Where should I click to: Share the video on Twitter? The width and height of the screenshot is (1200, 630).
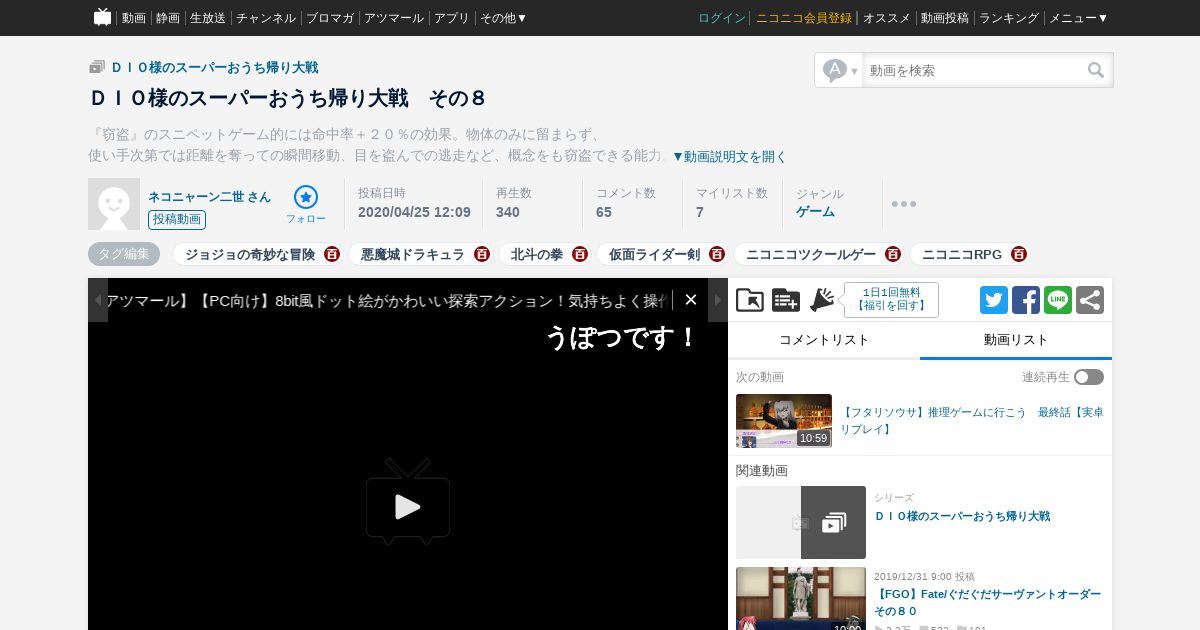[994, 300]
